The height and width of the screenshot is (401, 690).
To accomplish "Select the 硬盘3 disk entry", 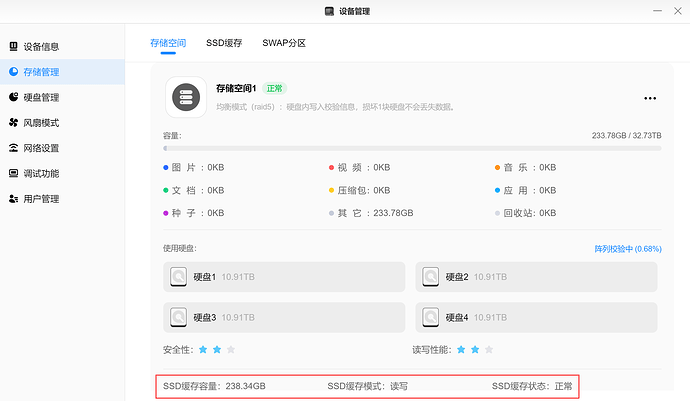I will coord(284,317).
